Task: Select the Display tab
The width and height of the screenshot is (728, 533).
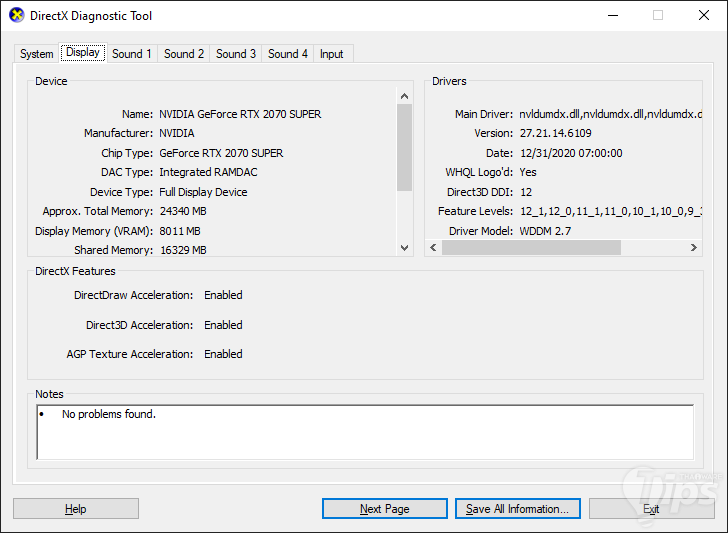Action: [x=83, y=52]
